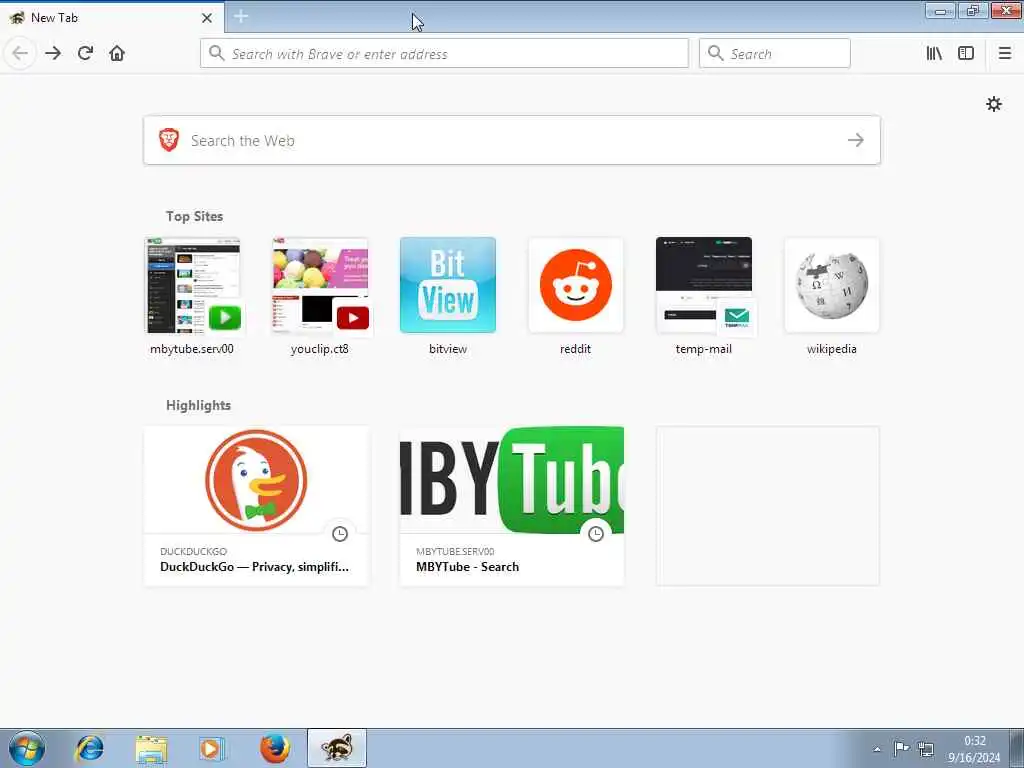
Task: Open Windows Media Player from taskbar
Action: (212, 748)
